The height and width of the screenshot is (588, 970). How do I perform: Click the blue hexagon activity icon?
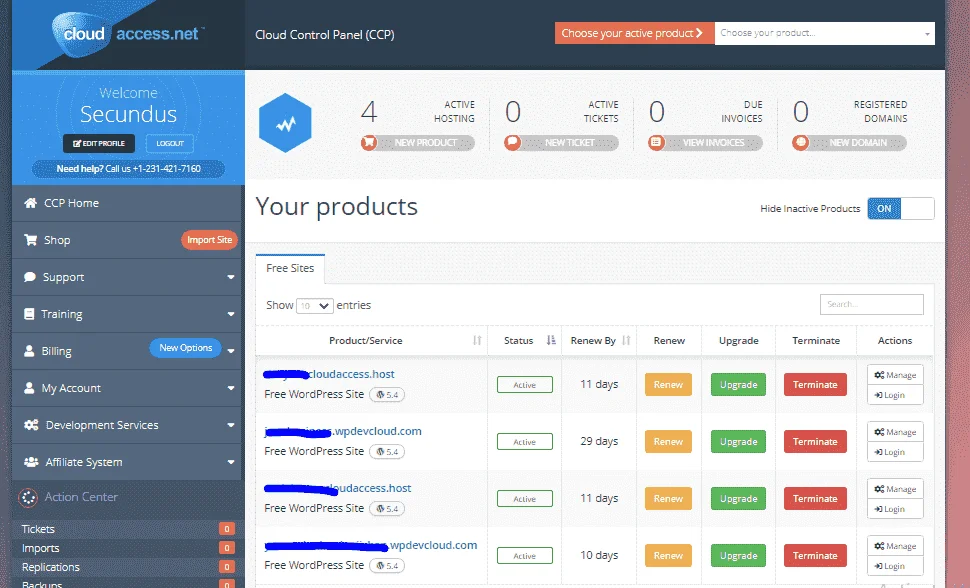[285, 123]
